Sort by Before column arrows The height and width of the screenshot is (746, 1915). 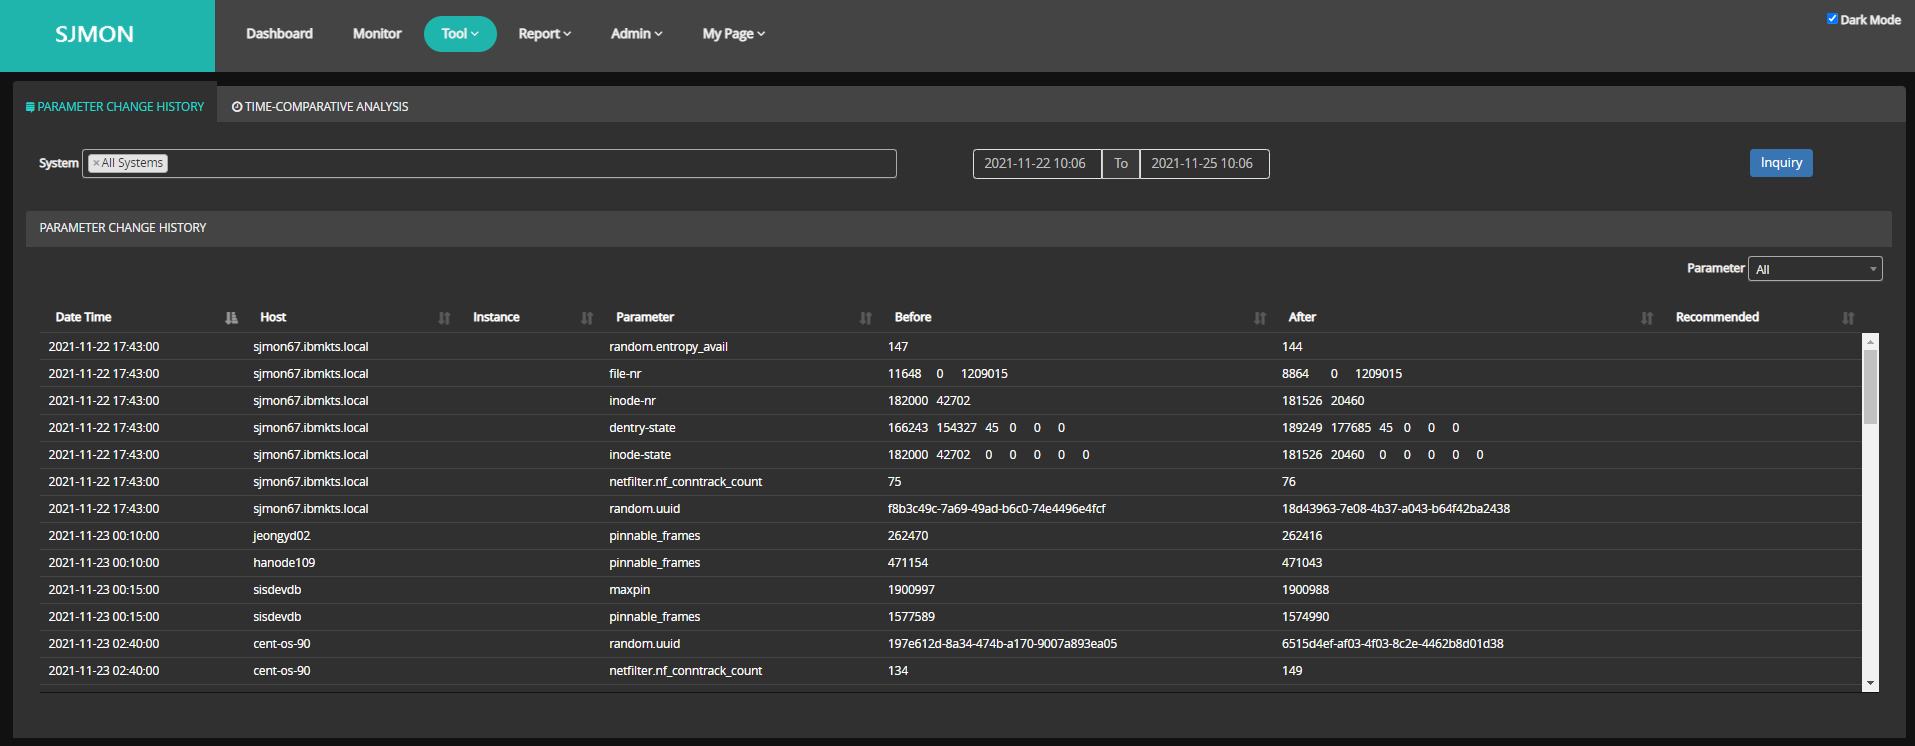(x=1260, y=318)
